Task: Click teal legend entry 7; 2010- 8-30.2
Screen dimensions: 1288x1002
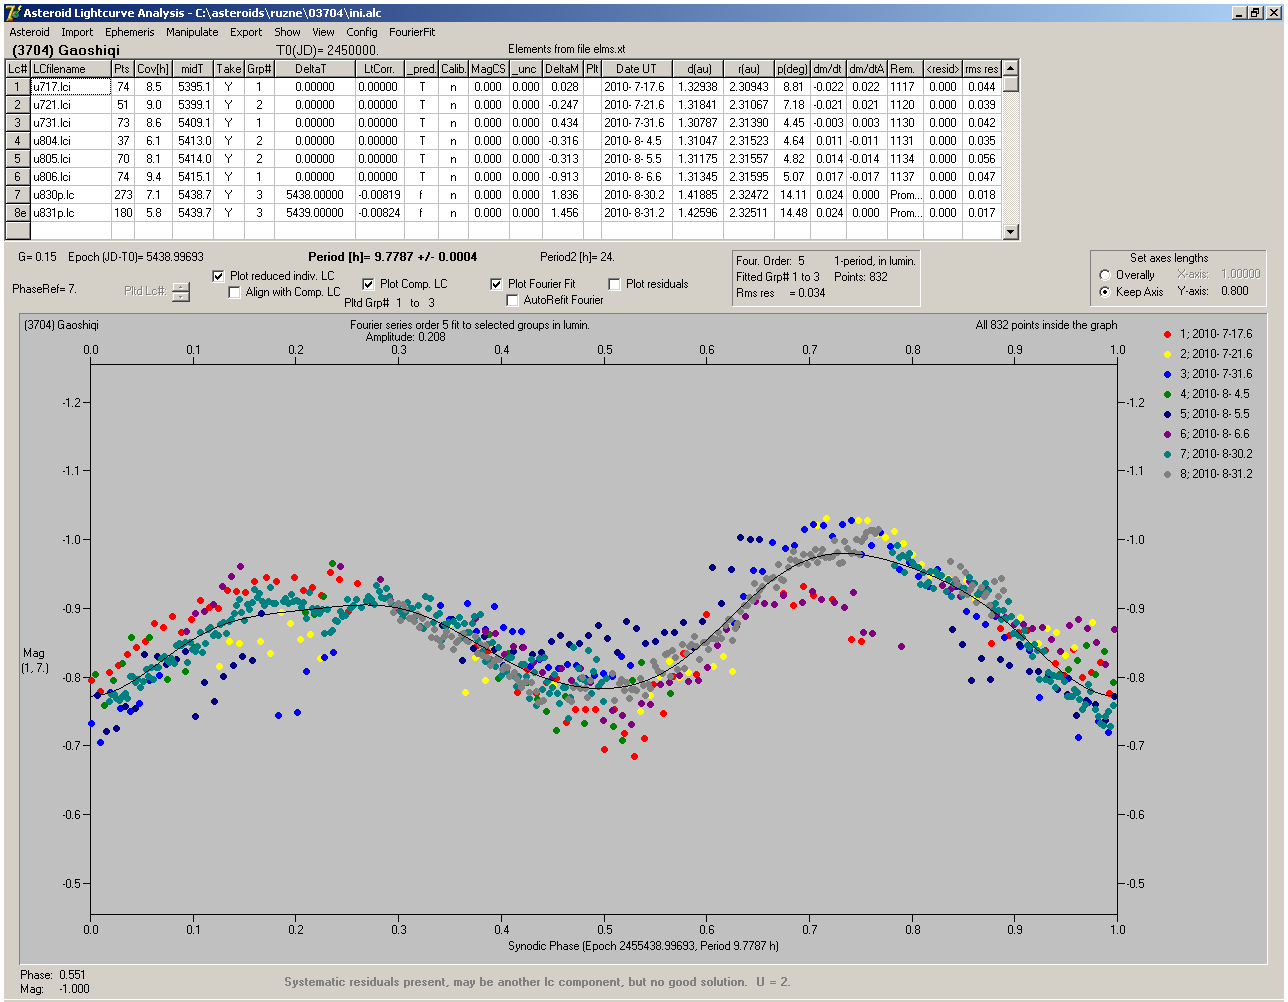Action: click(x=1208, y=454)
